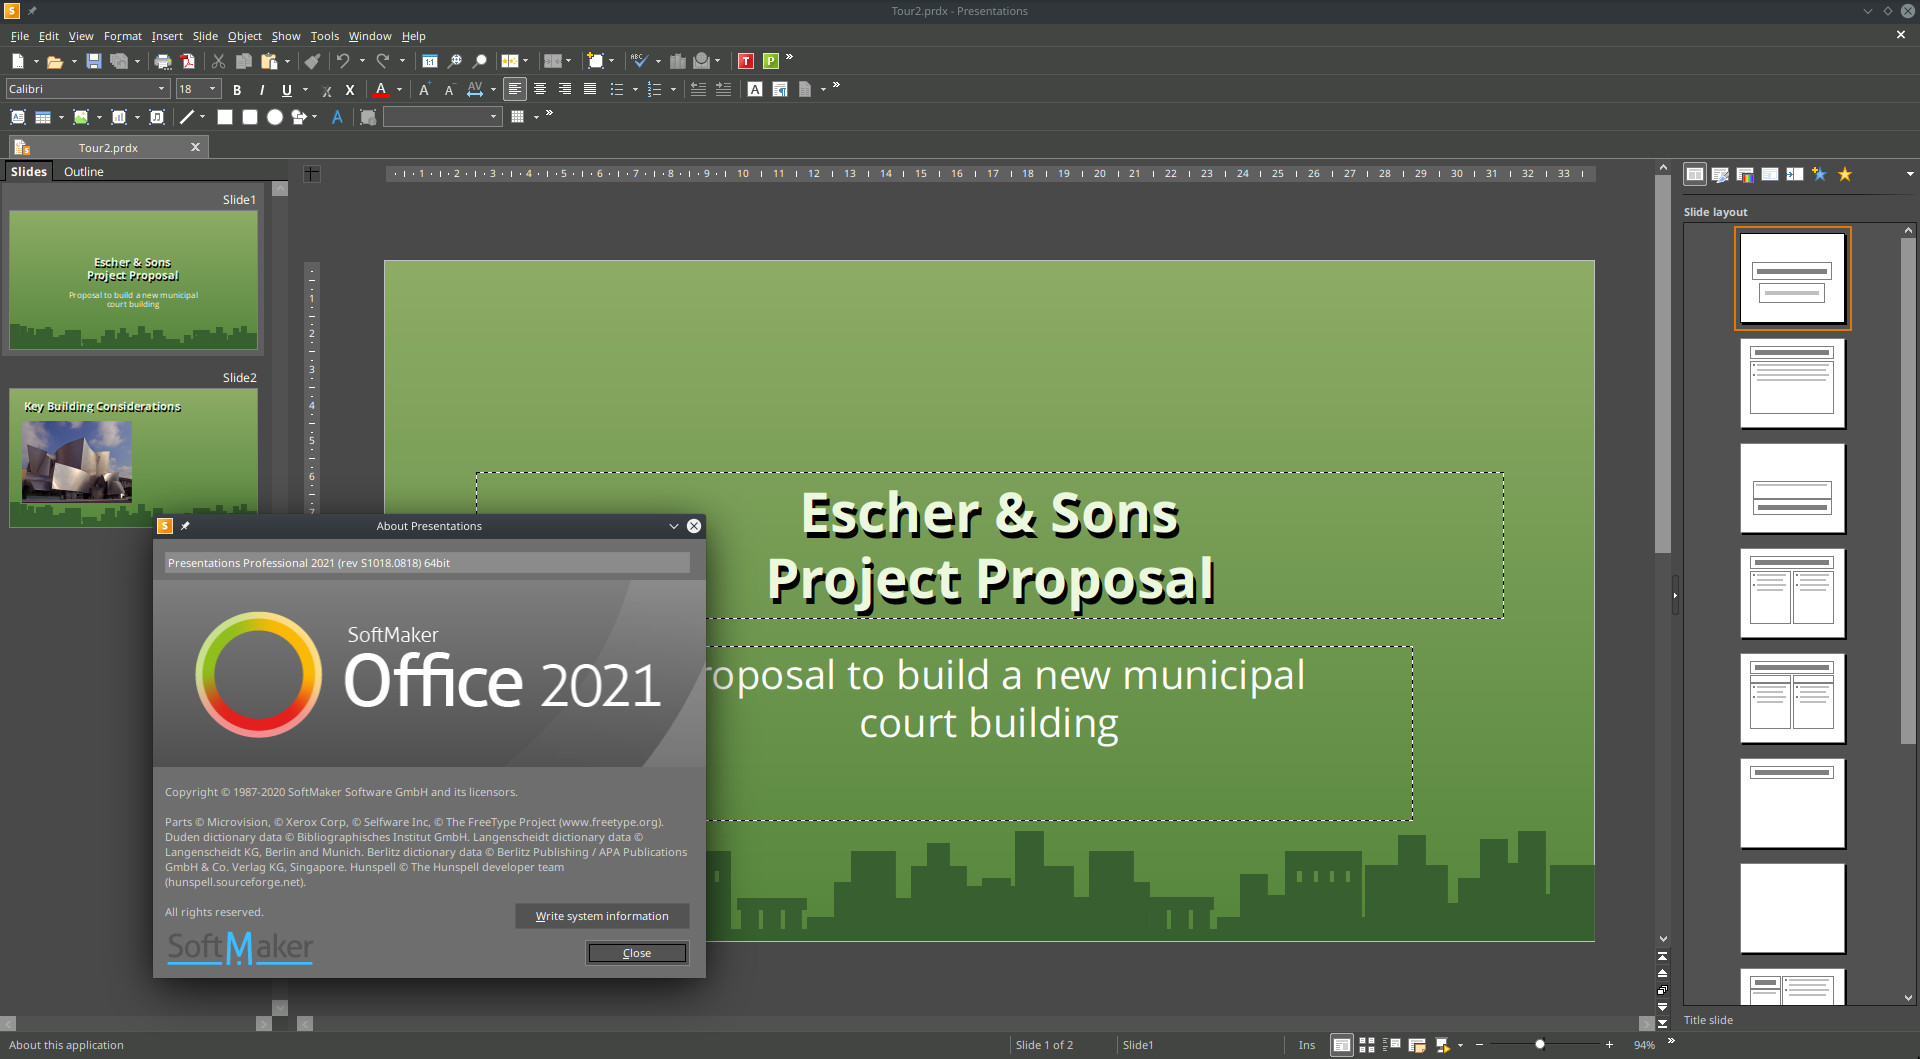Close the Tour2.prdx tab with its X

click(x=195, y=147)
